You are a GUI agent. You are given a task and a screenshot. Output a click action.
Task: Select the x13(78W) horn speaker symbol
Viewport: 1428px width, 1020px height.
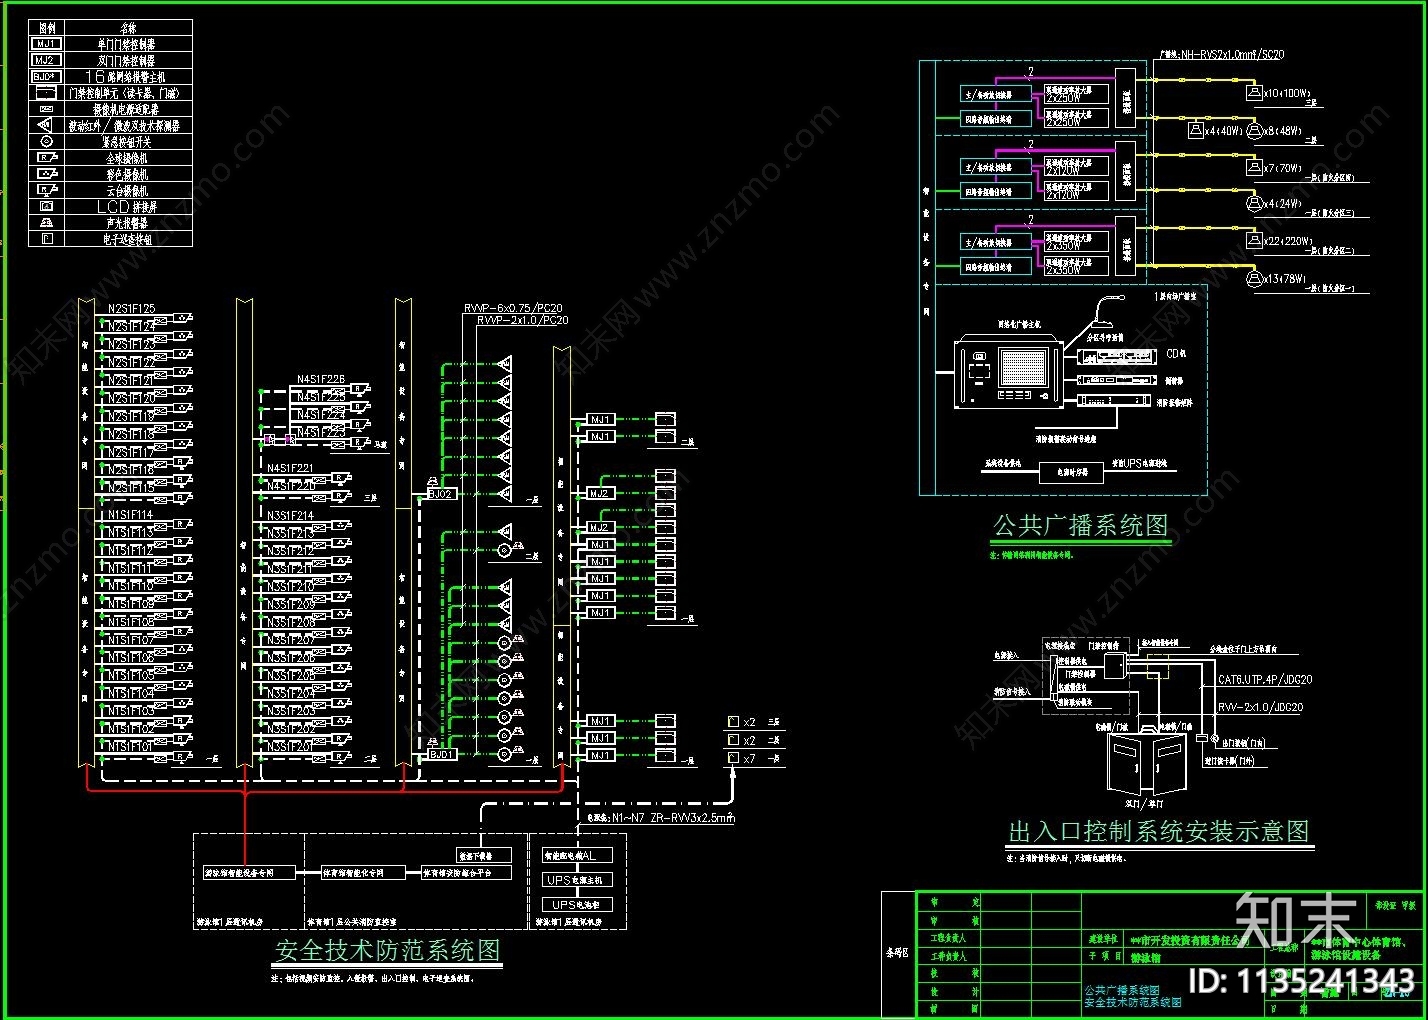click(1254, 279)
